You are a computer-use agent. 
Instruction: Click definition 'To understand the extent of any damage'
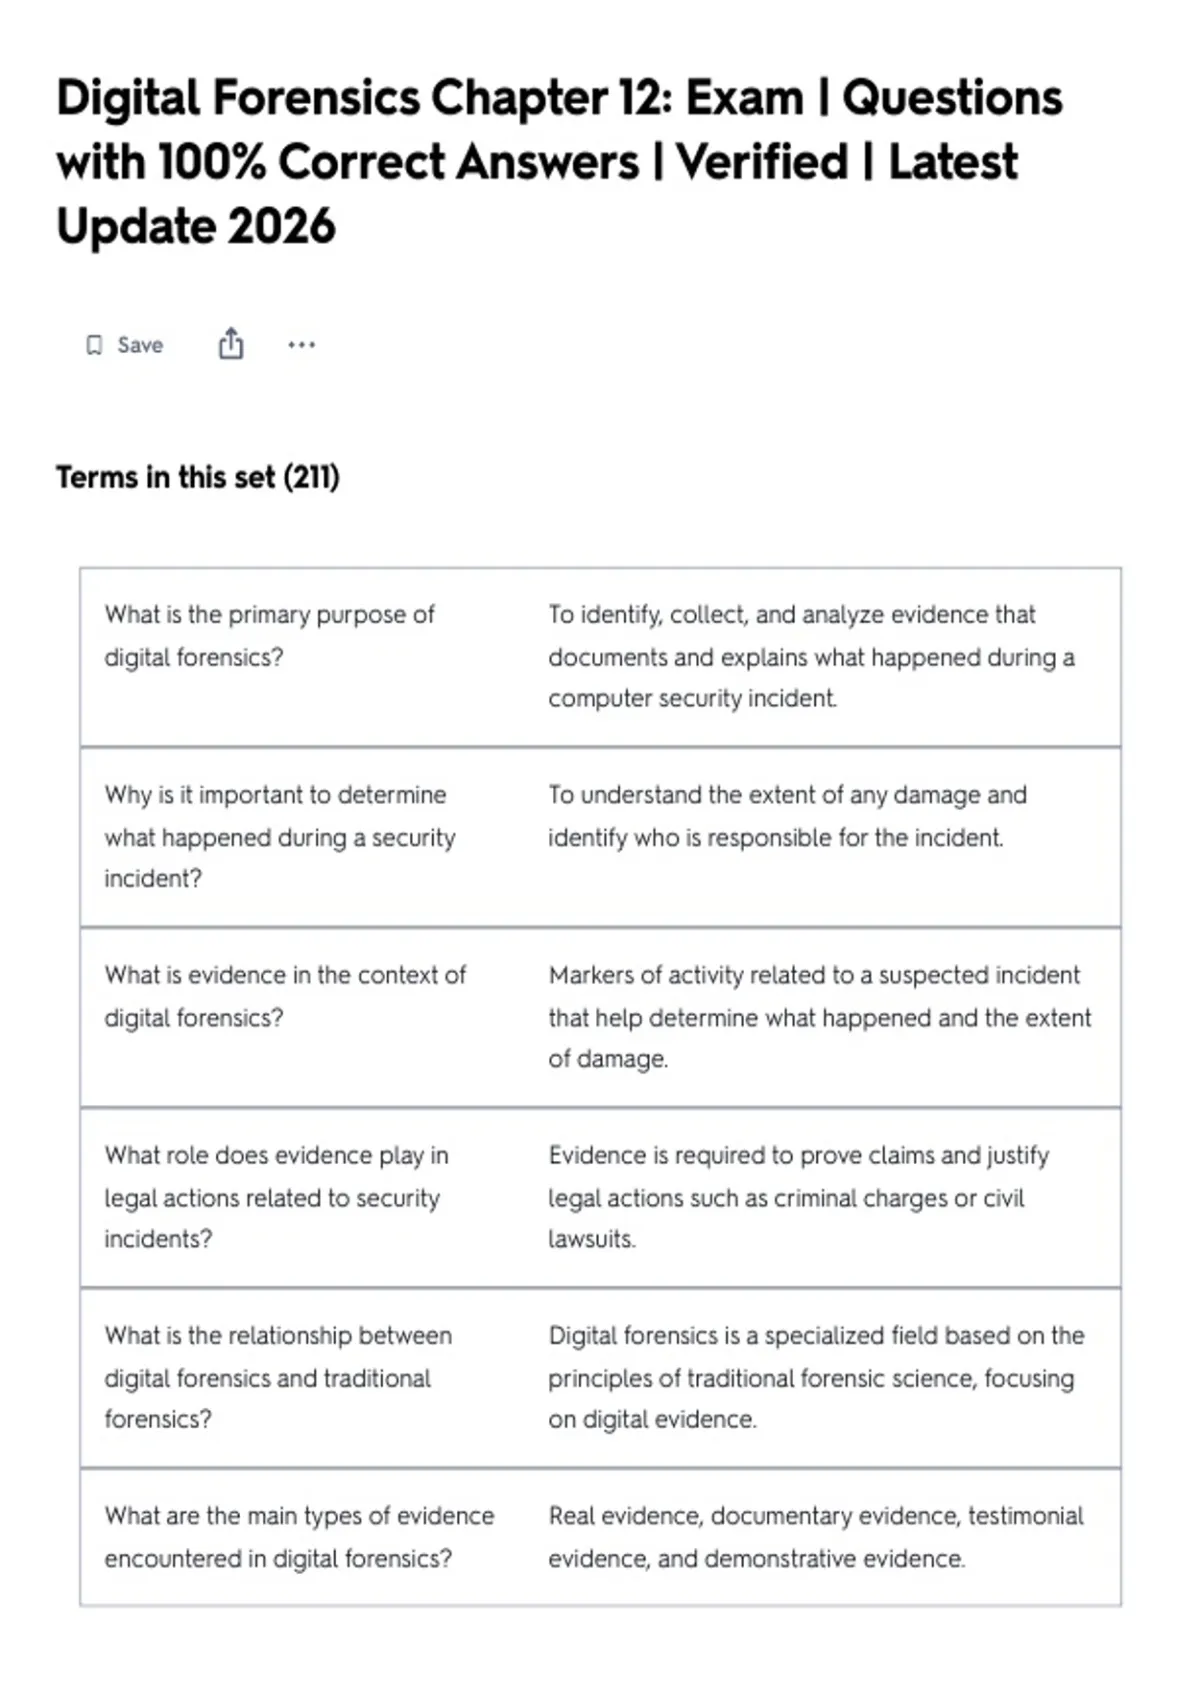[x=787, y=816]
